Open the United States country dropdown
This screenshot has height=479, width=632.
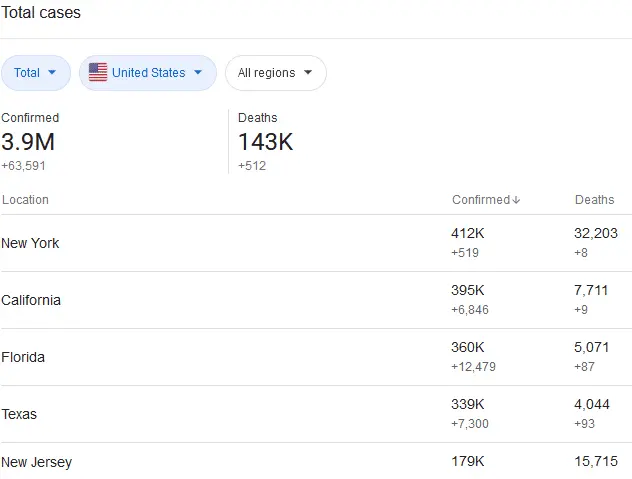148,73
